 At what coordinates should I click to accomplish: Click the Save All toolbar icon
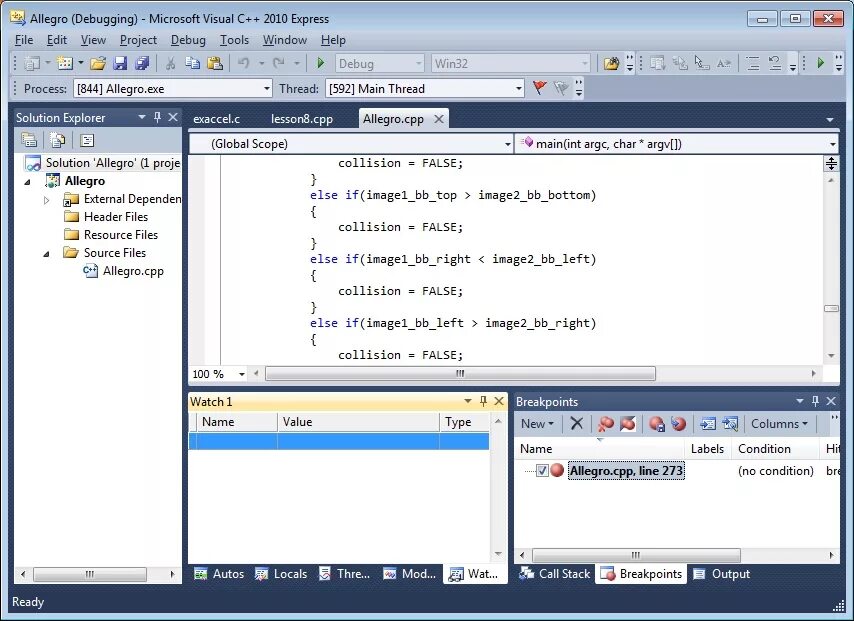142,64
